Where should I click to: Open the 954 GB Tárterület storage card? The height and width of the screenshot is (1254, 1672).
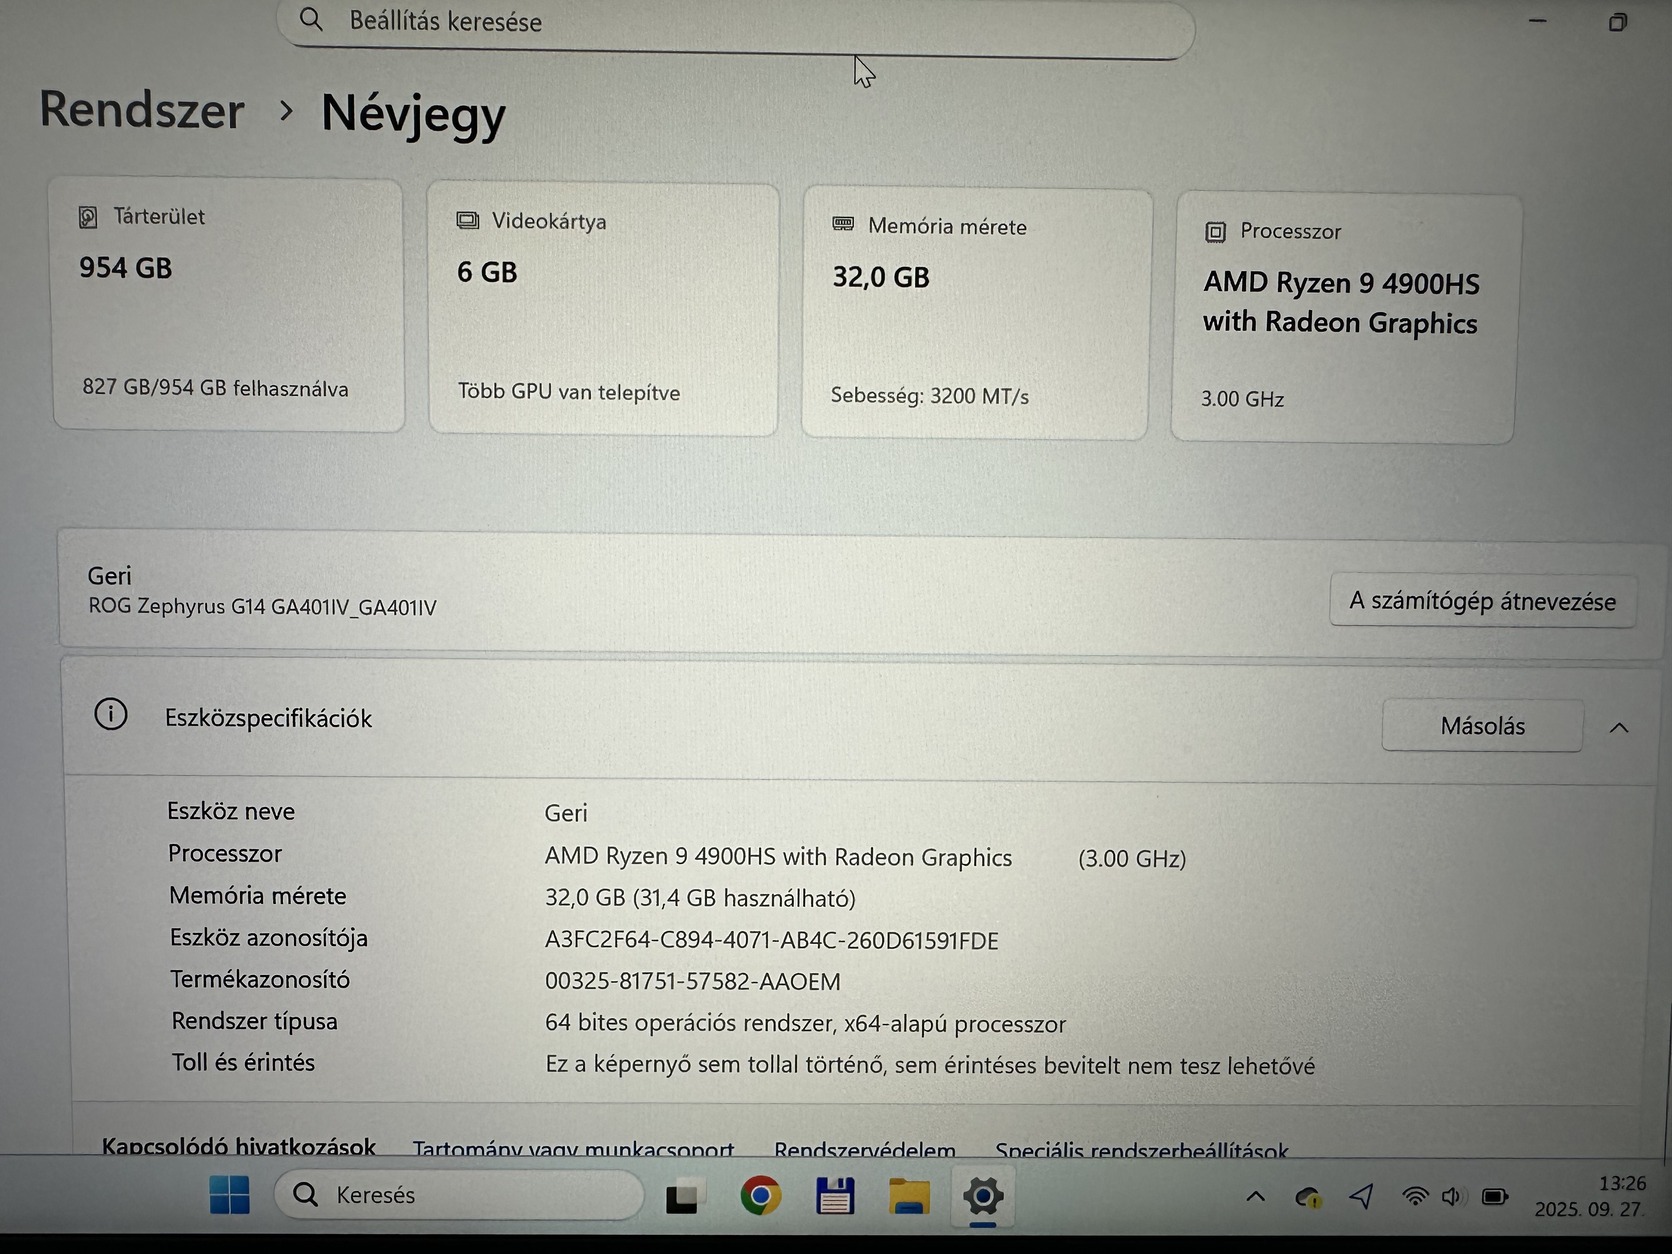click(228, 305)
